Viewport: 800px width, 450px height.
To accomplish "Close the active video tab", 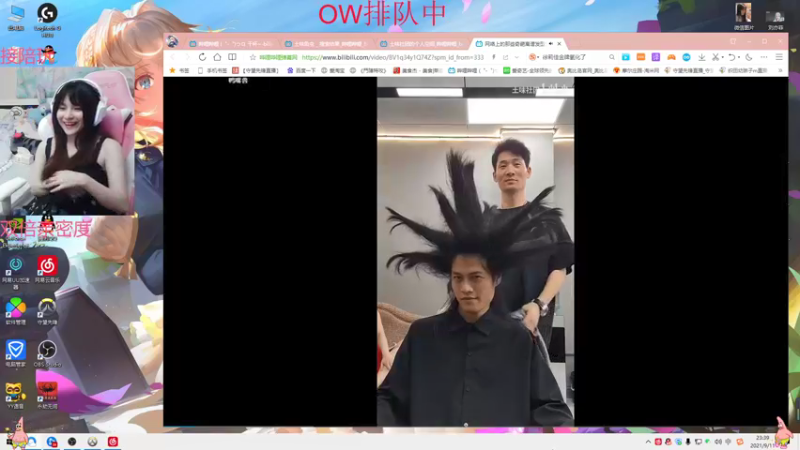I will point(559,44).
